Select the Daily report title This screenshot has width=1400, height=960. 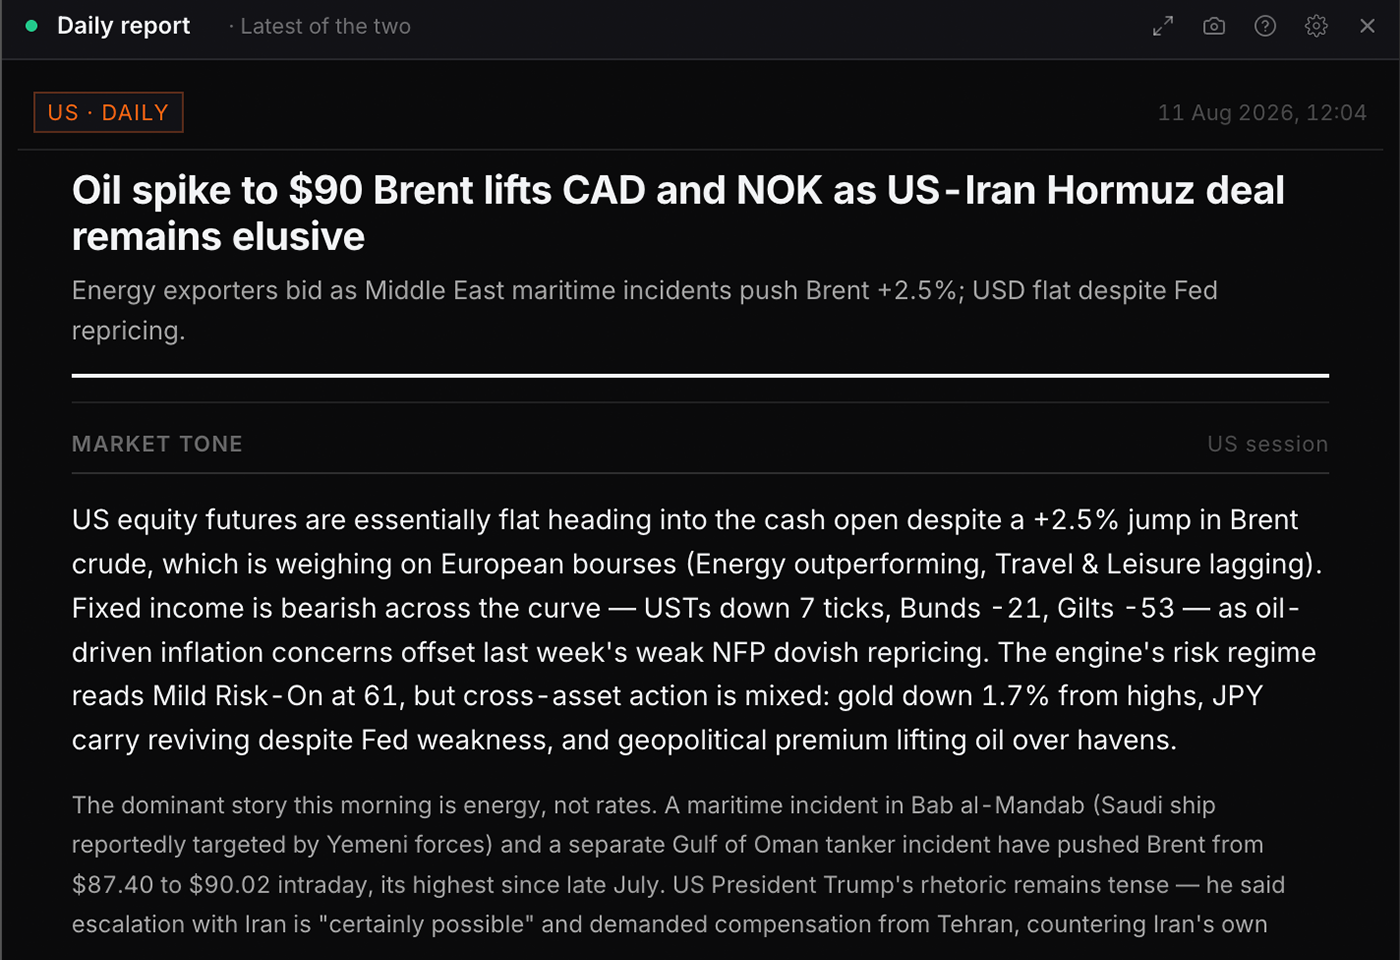pos(123,26)
